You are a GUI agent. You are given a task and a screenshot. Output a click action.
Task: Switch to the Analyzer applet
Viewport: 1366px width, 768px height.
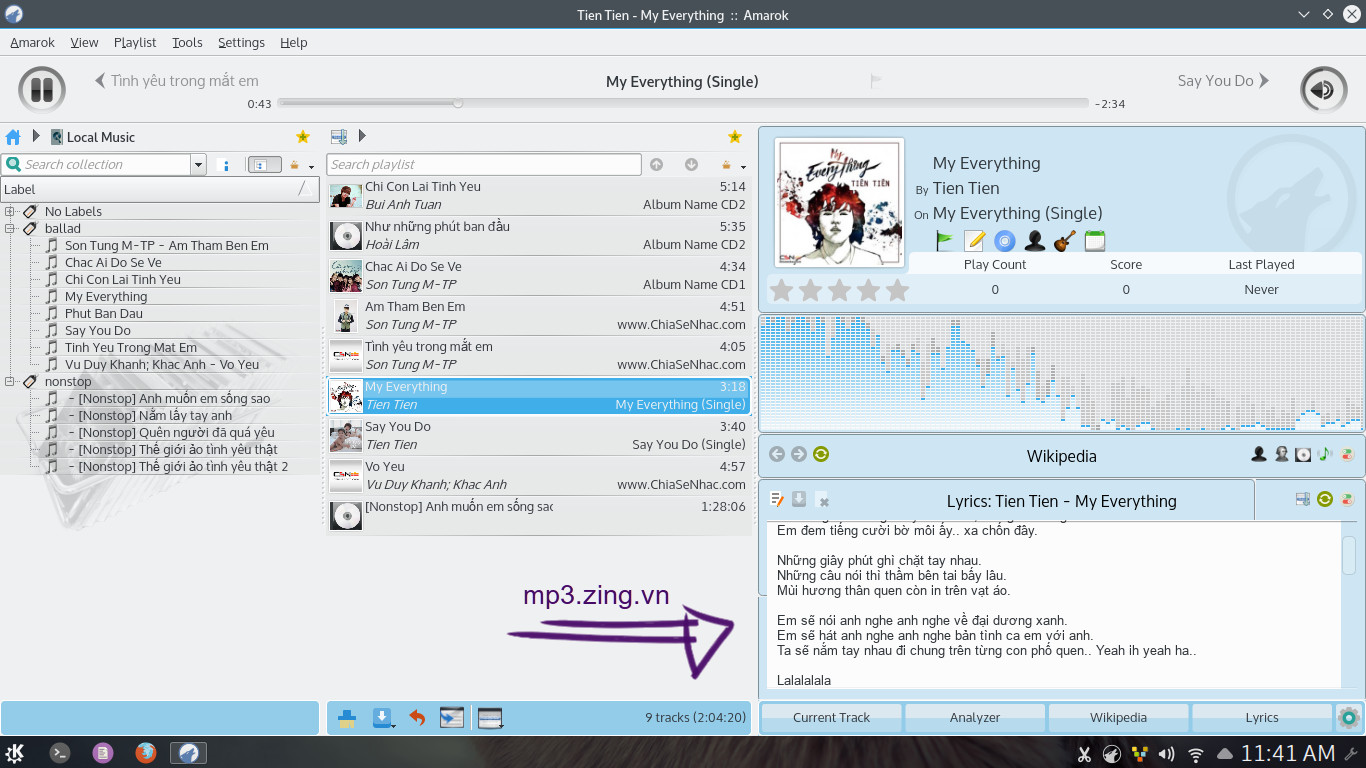[x=975, y=717]
